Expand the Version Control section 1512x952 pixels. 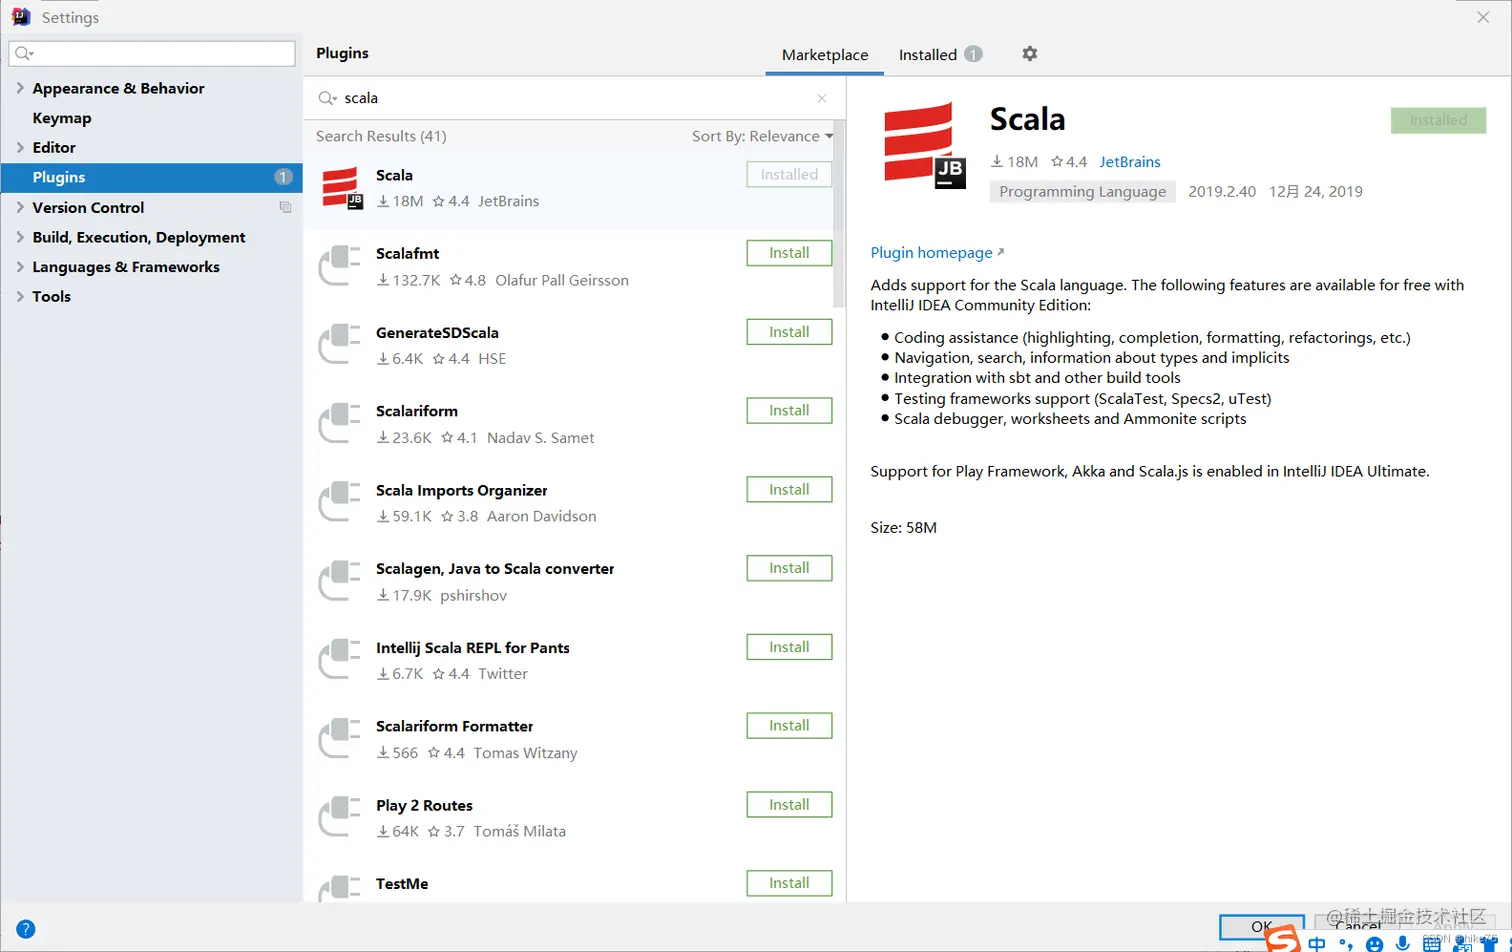tap(20, 207)
